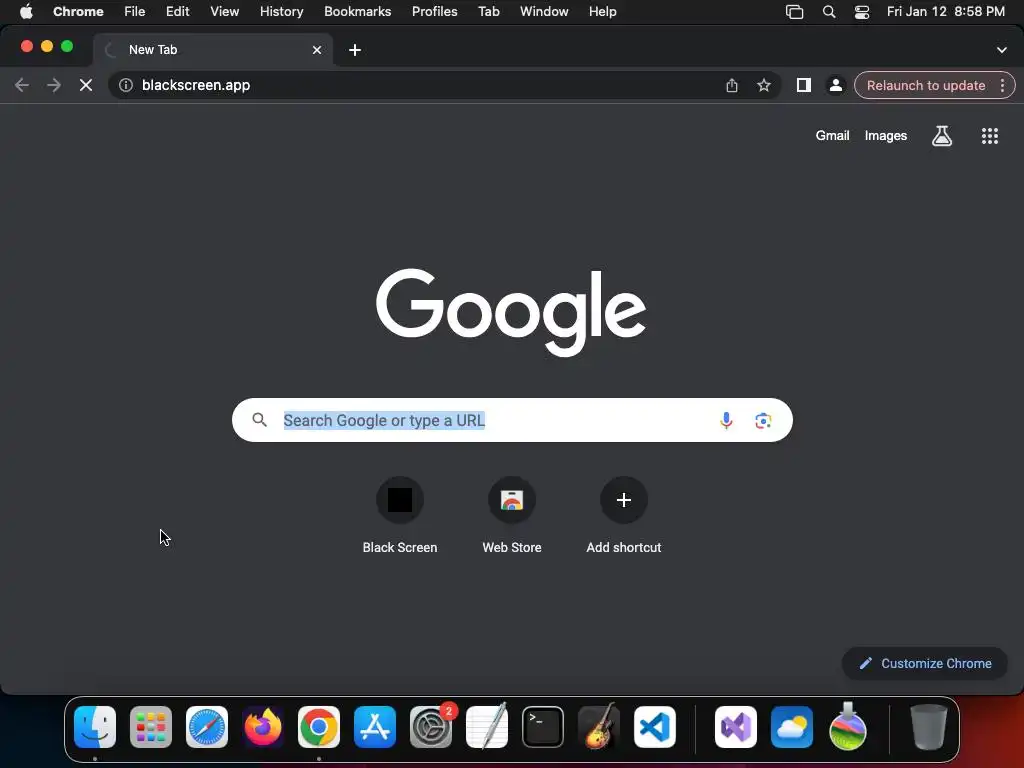Open the View menu
Screen dimensions: 1024x768
point(224,11)
